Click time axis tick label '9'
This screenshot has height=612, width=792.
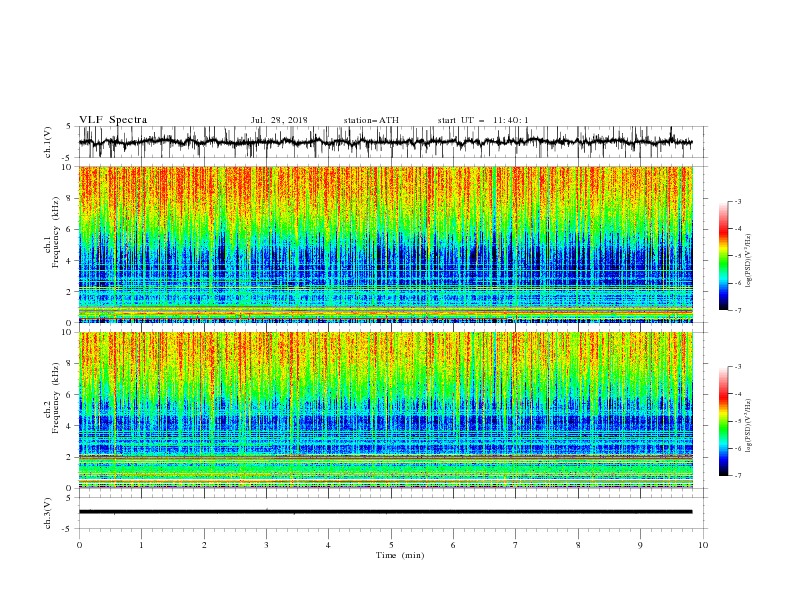(640, 545)
